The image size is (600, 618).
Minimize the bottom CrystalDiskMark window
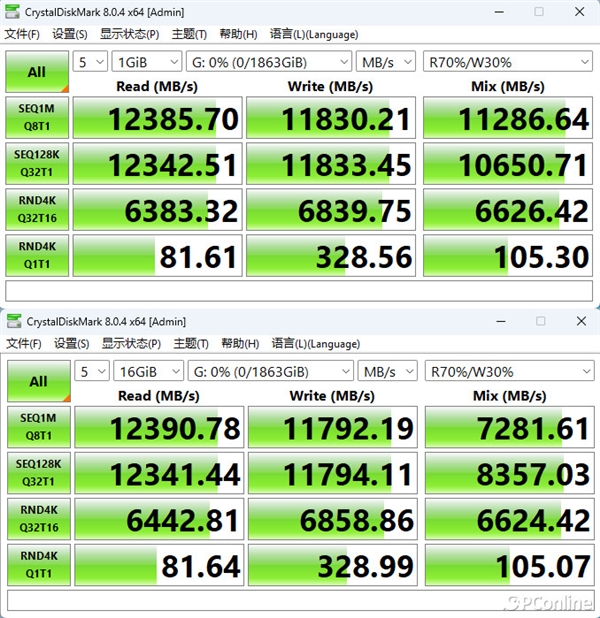pos(501,321)
